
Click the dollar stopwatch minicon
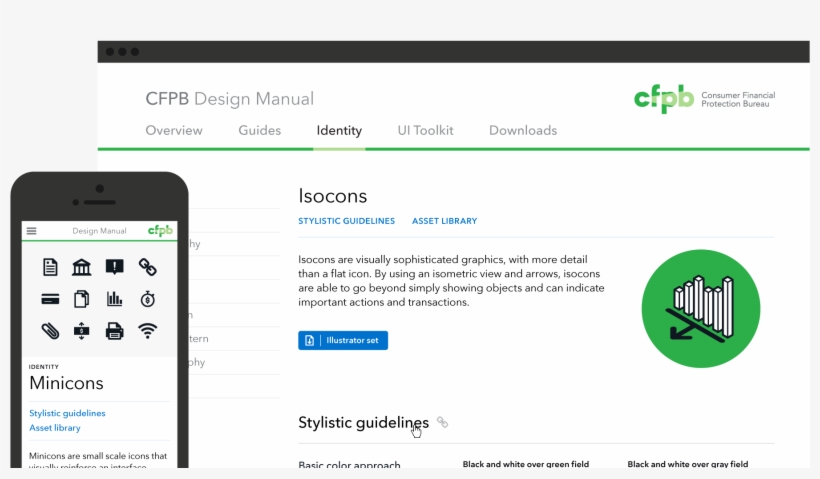click(147, 299)
